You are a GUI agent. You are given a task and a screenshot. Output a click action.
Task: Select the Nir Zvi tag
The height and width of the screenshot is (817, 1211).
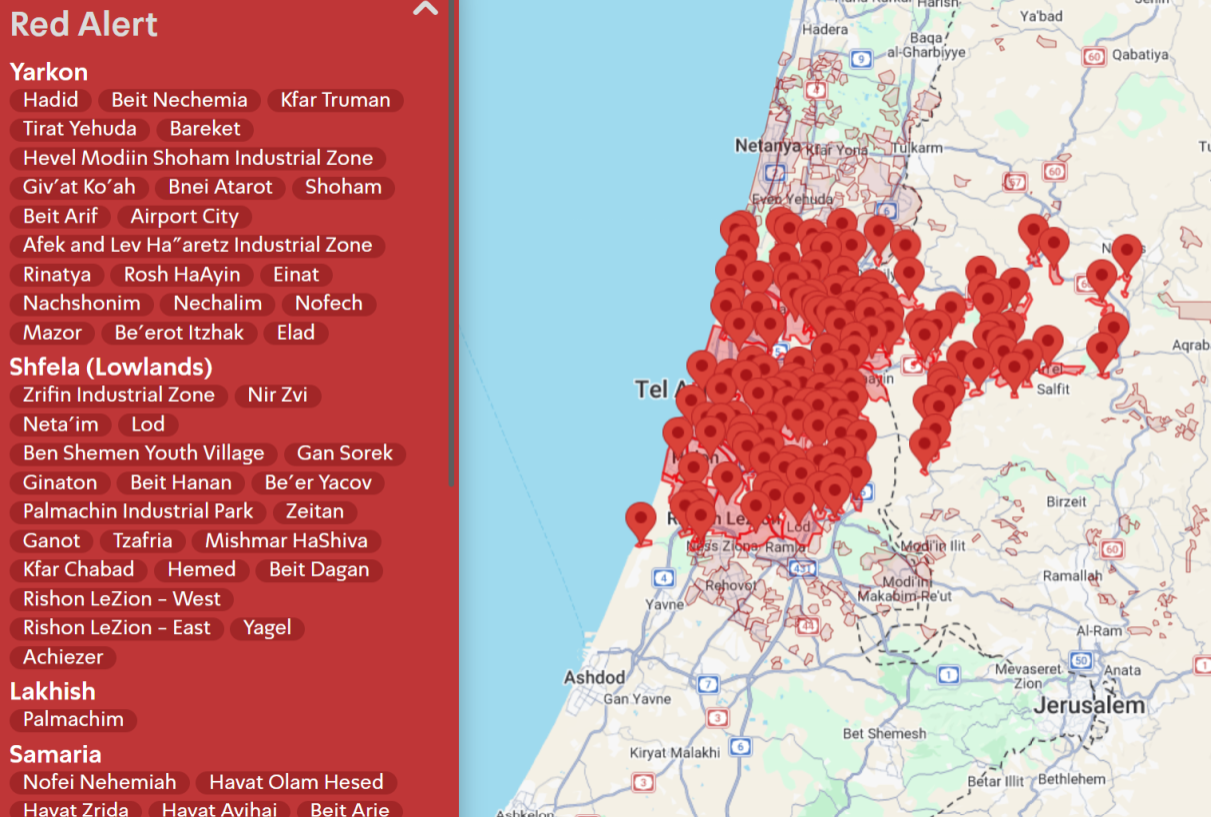point(278,395)
